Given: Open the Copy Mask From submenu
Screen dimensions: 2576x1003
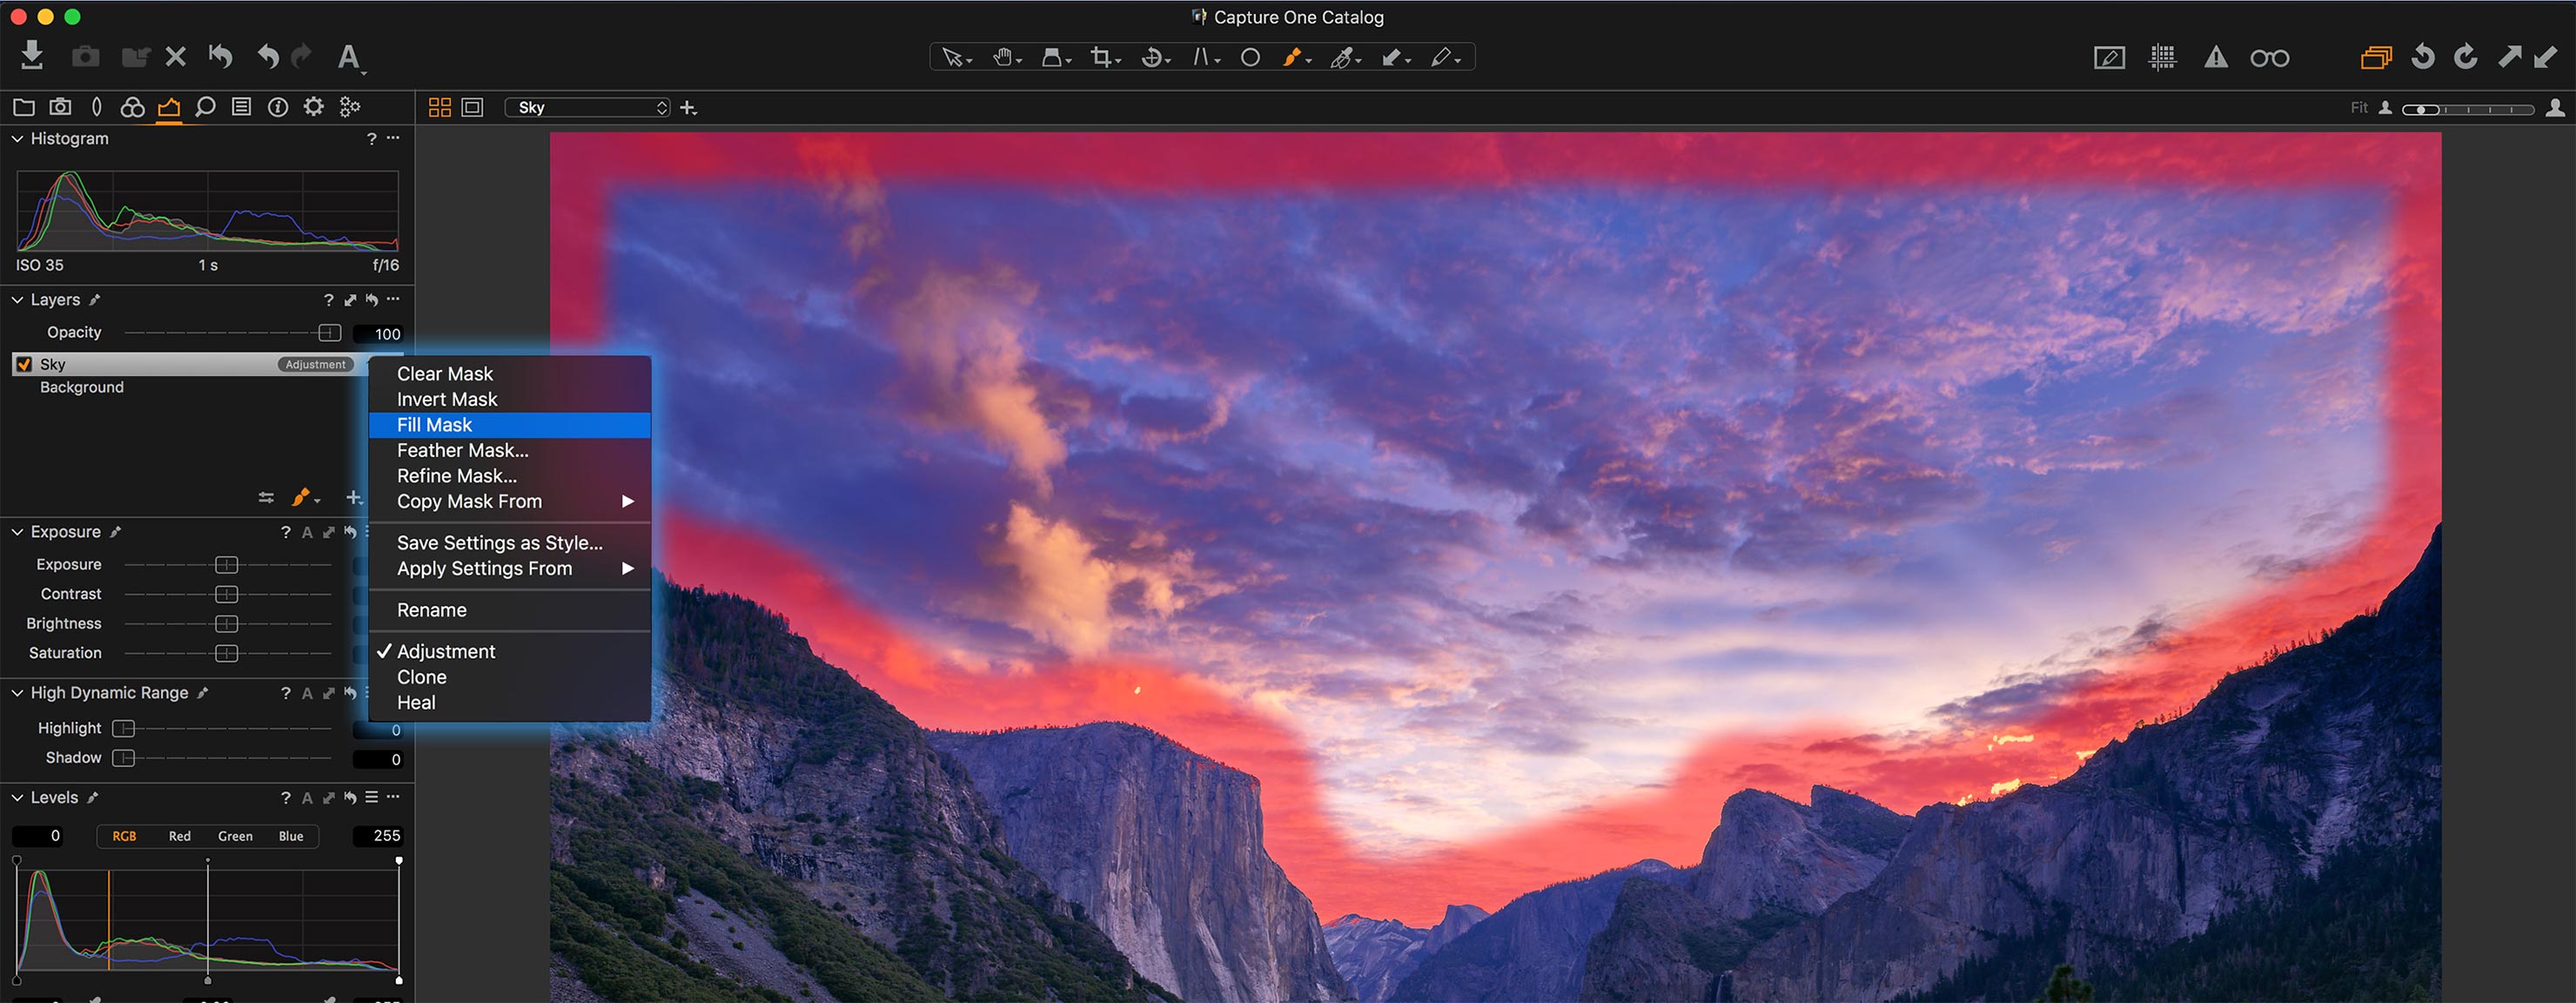Looking at the screenshot, I should click(468, 501).
